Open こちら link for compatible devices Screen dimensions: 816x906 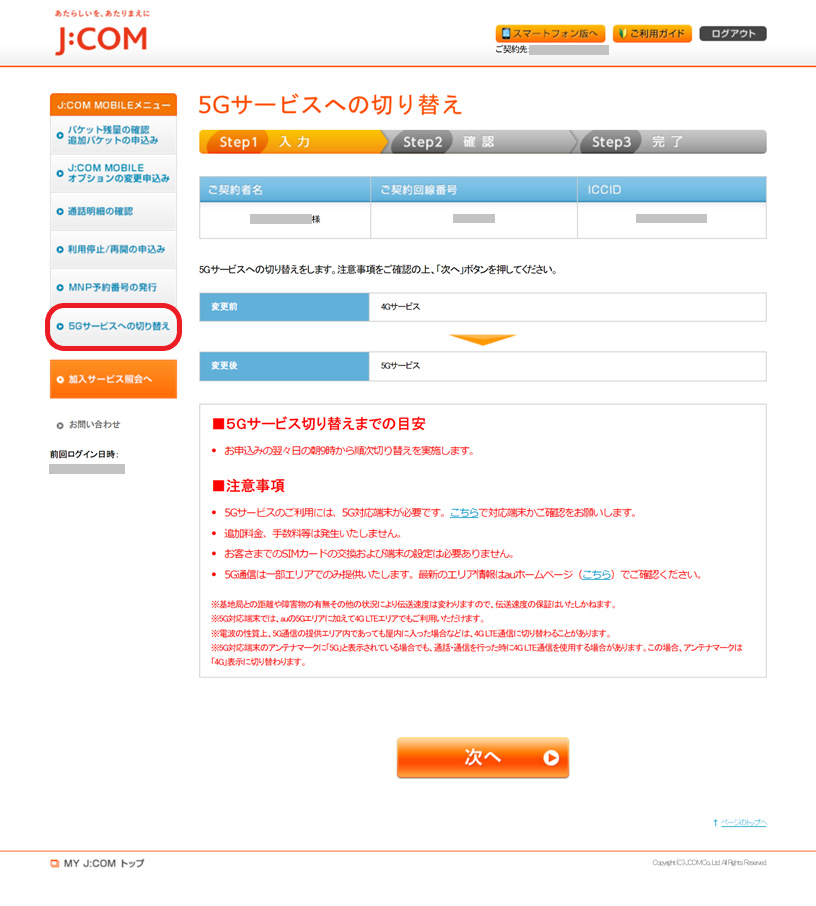(x=464, y=513)
